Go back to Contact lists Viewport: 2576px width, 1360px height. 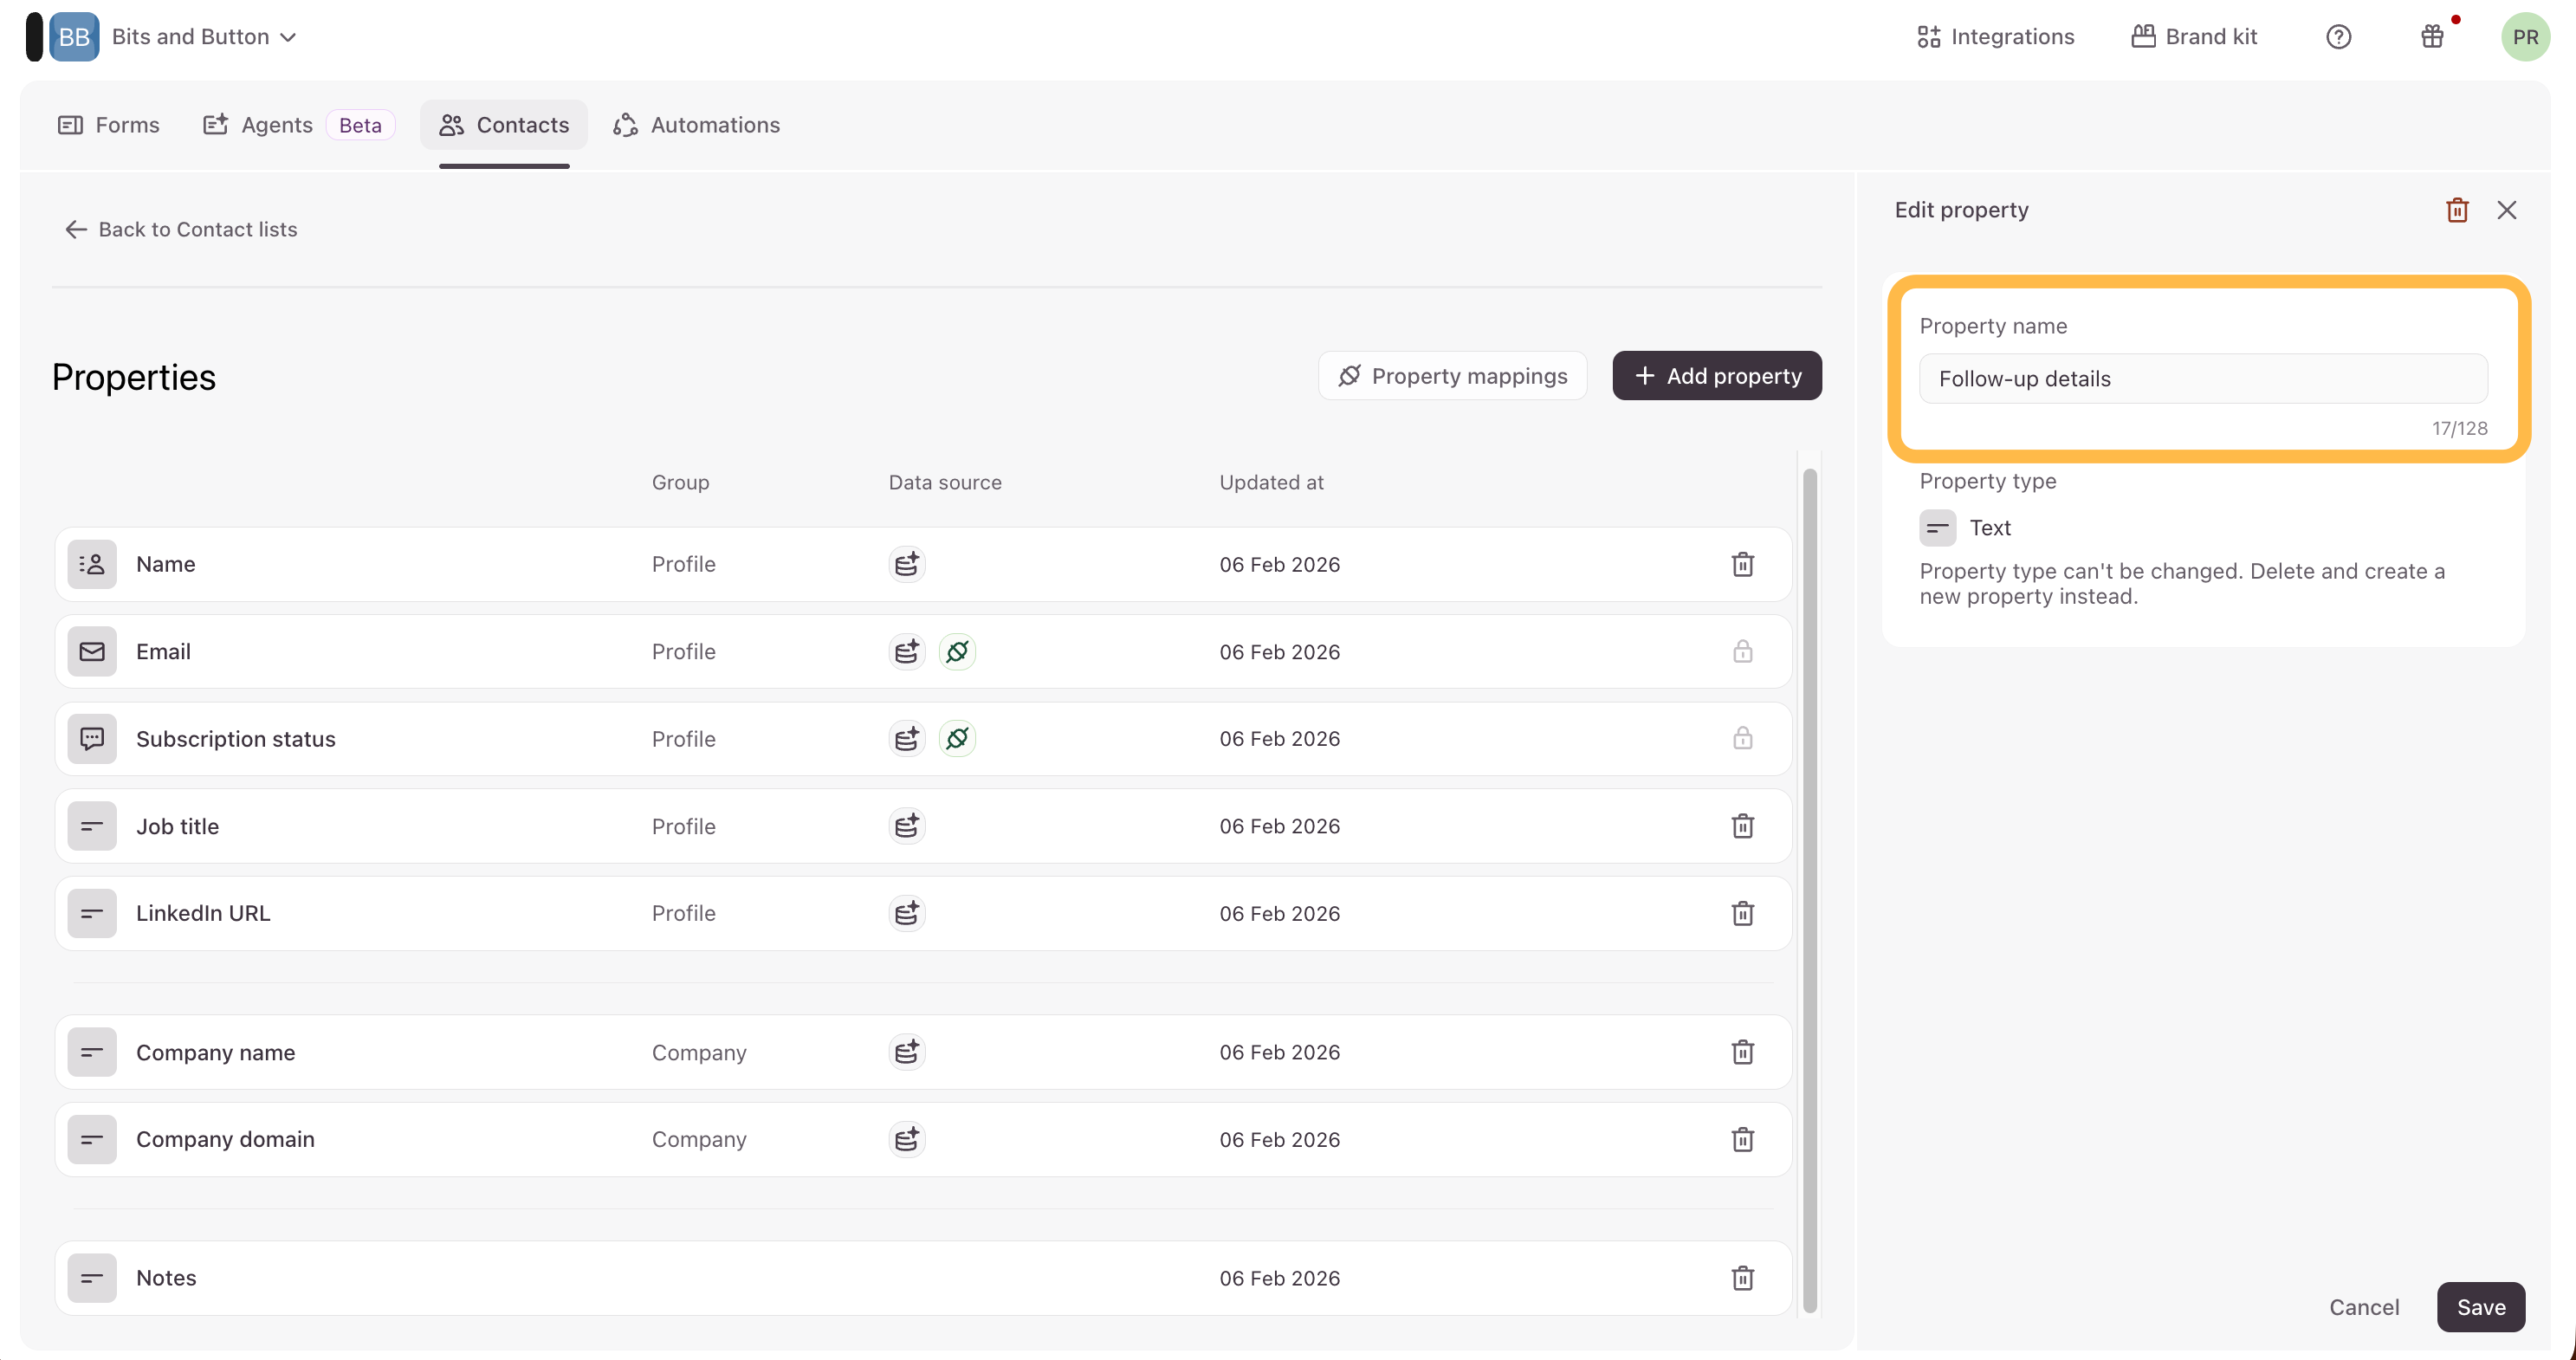[x=181, y=230]
